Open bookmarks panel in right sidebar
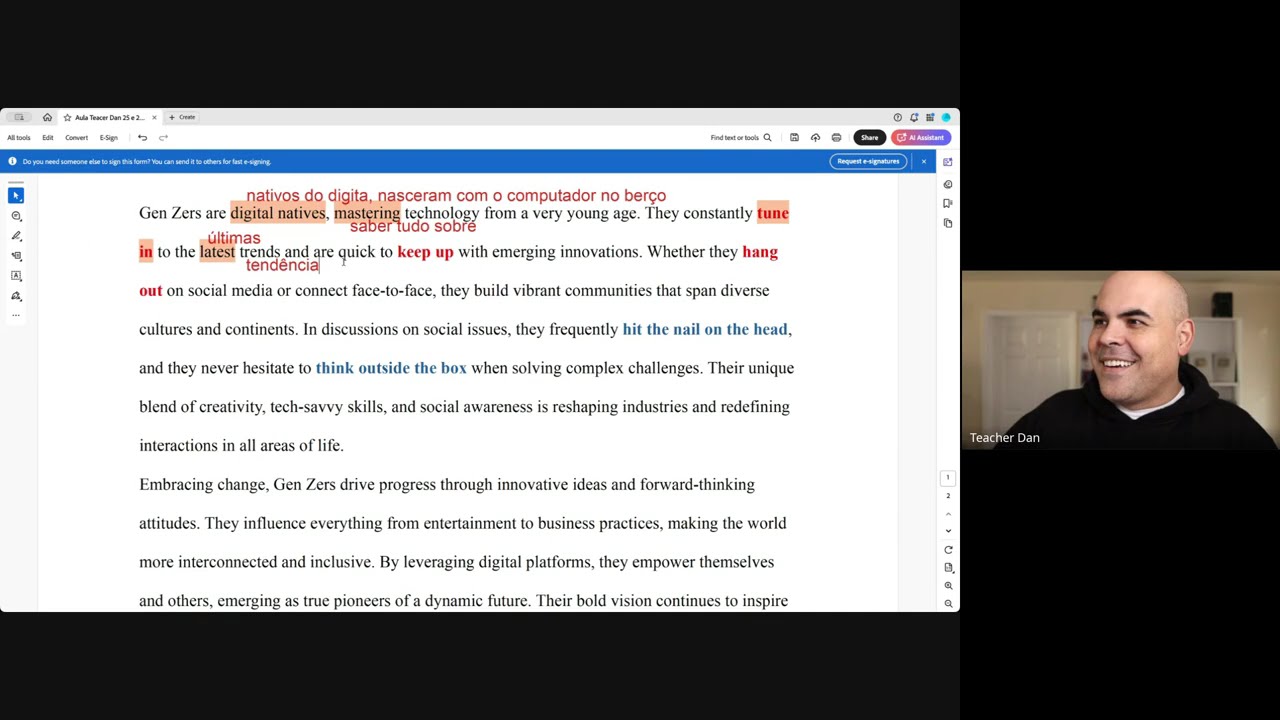 click(948, 203)
